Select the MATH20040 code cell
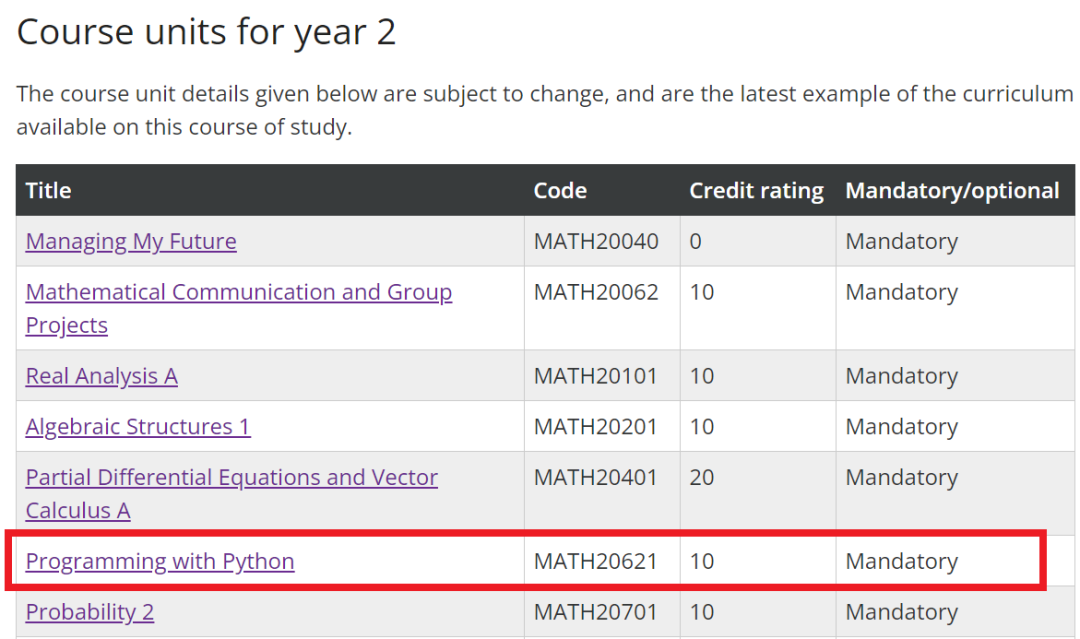This screenshot has height=639, width=1080. pyautogui.click(x=596, y=242)
